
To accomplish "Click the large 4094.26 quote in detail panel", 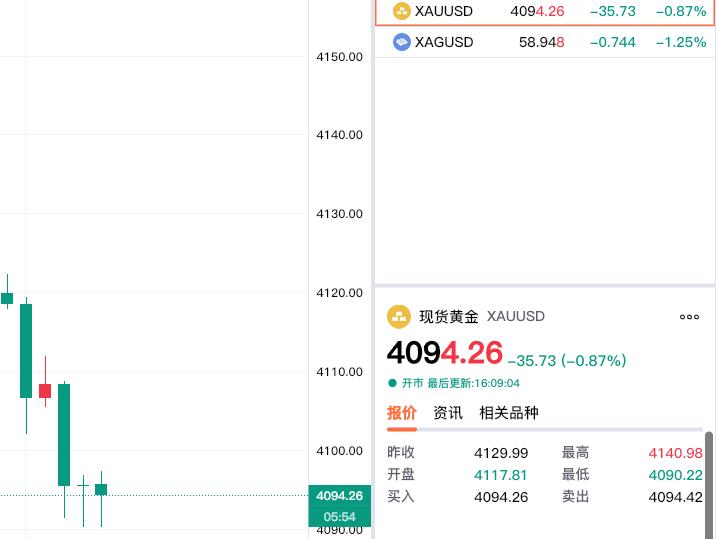I will [x=444, y=353].
